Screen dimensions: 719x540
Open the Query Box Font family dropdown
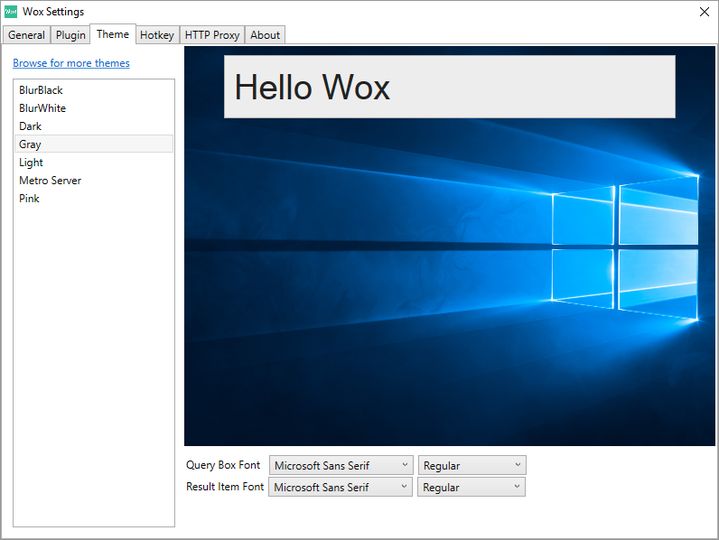coord(341,465)
